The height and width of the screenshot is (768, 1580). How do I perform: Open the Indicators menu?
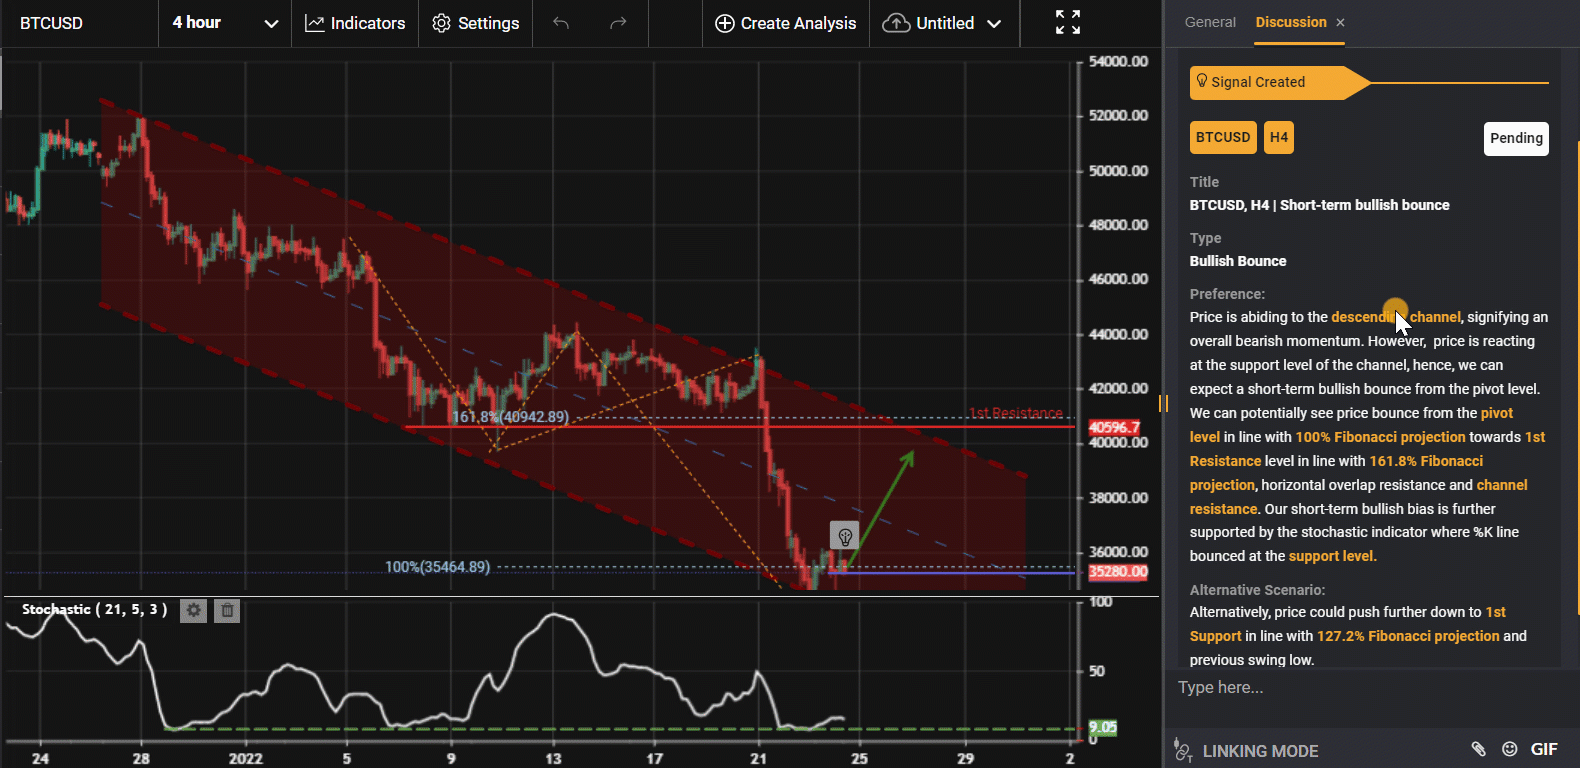point(355,23)
